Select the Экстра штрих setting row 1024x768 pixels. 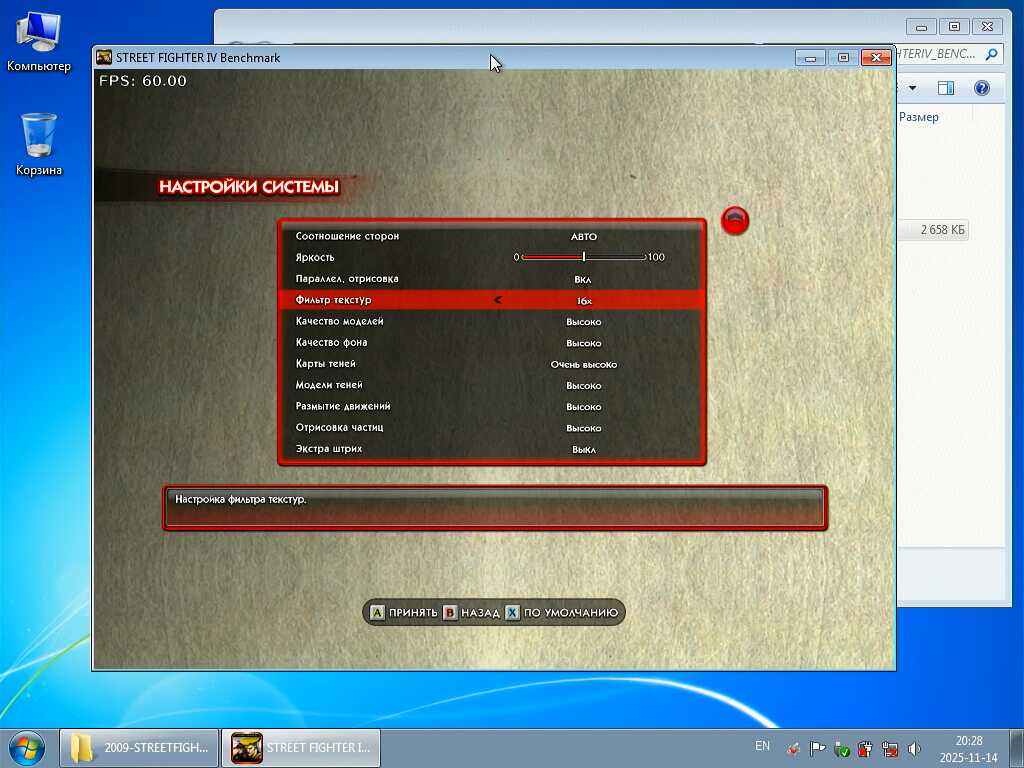click(x=492, y=449)
